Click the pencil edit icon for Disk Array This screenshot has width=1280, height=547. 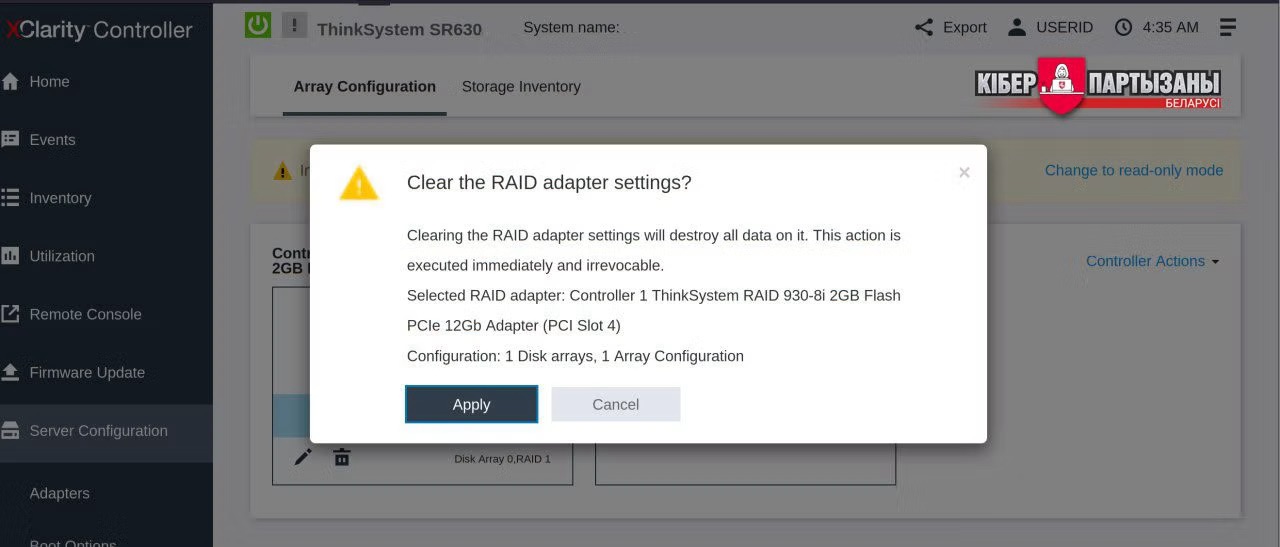point(303,457)
